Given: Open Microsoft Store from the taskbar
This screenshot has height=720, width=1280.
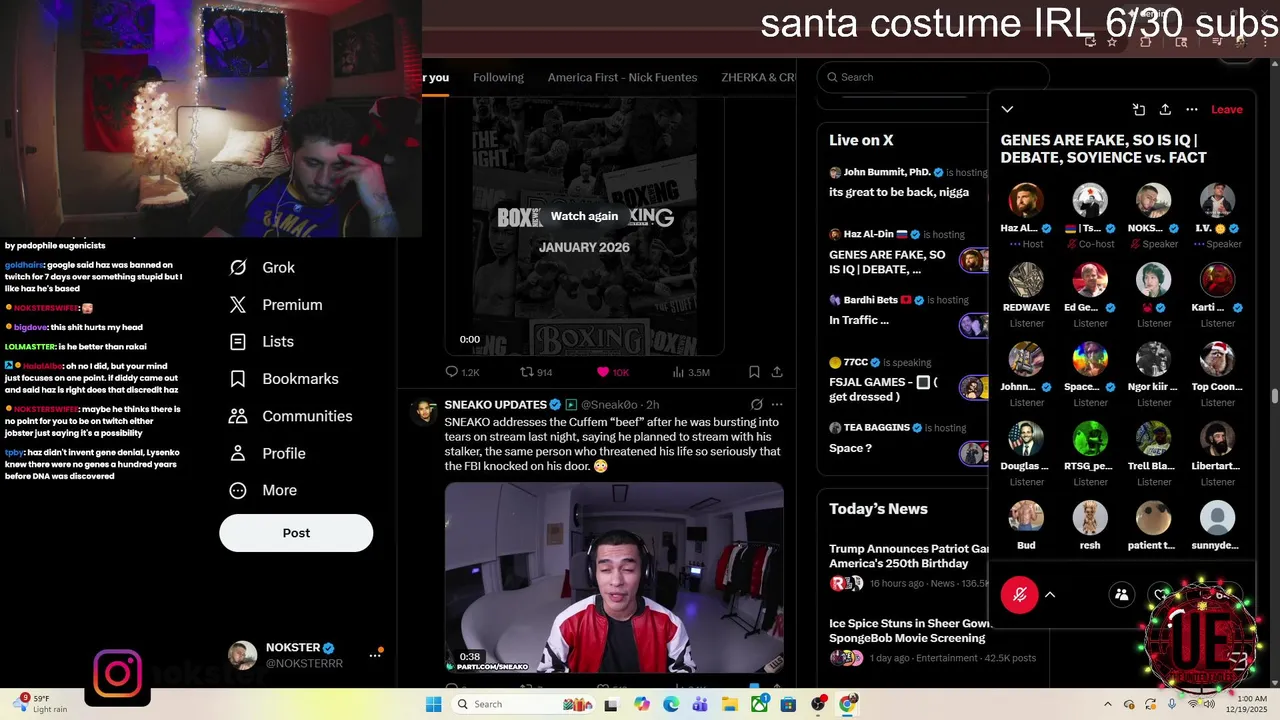Looking at the screenshot, I should point(789,705).
